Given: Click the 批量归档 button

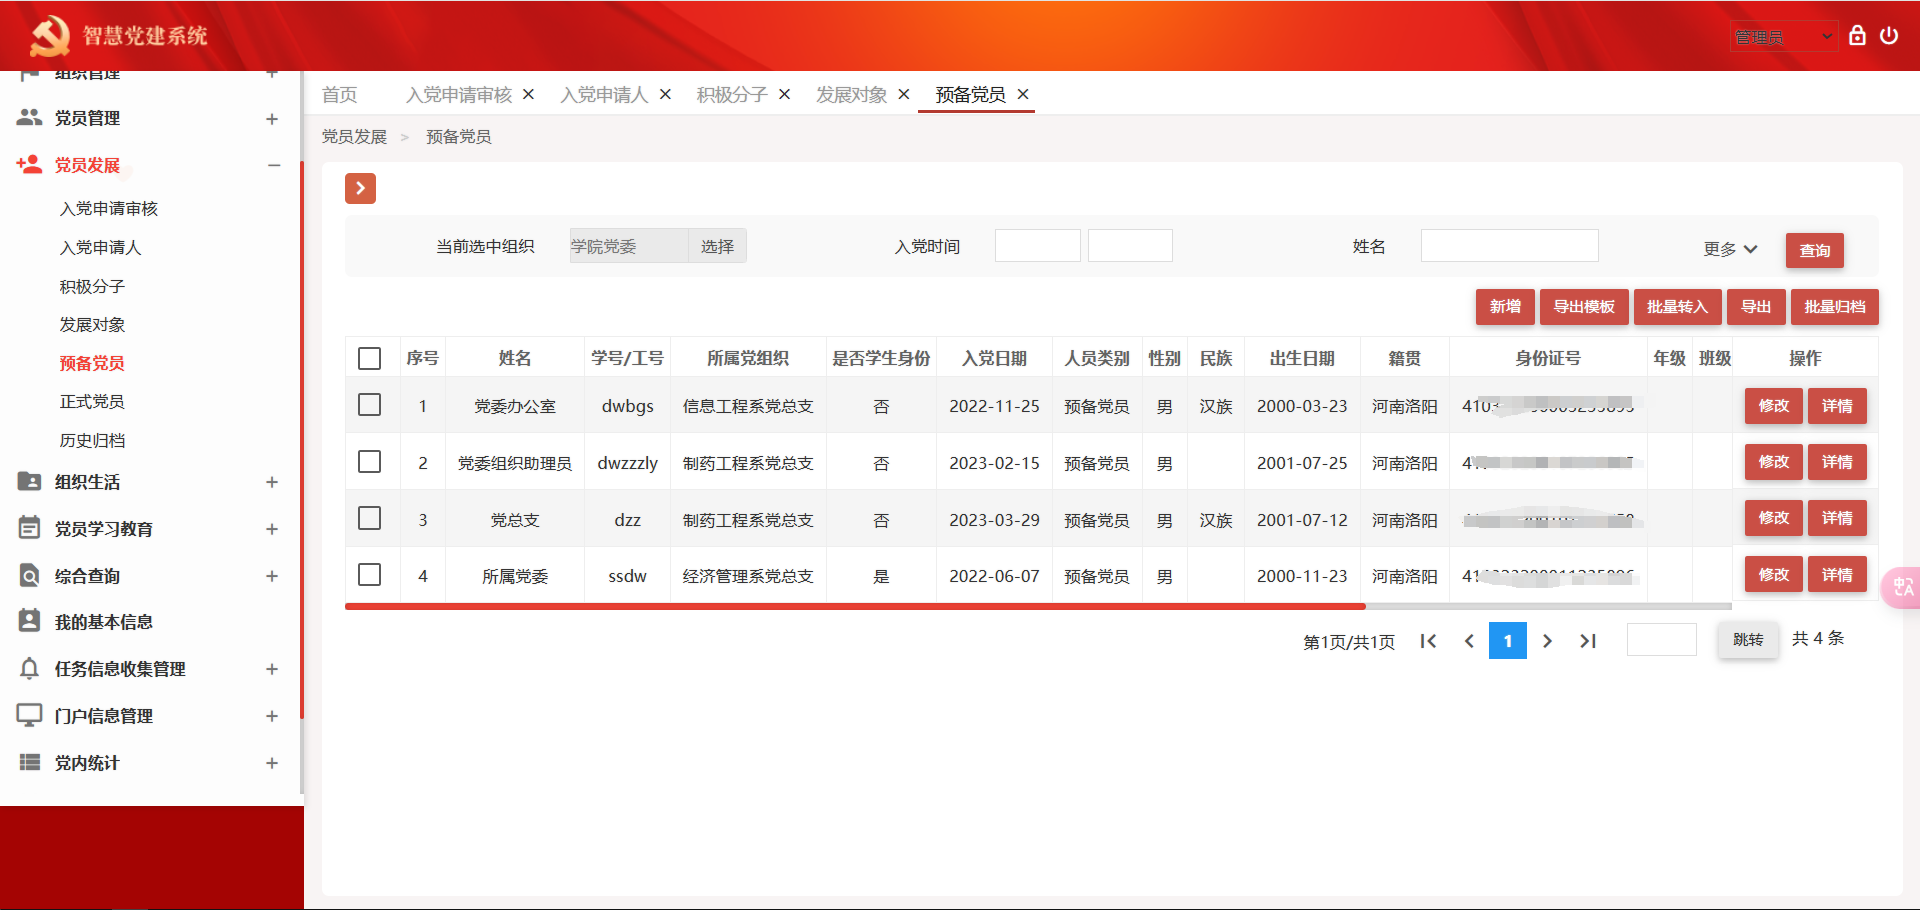Looking at the screenshot, I should 1835,307.
